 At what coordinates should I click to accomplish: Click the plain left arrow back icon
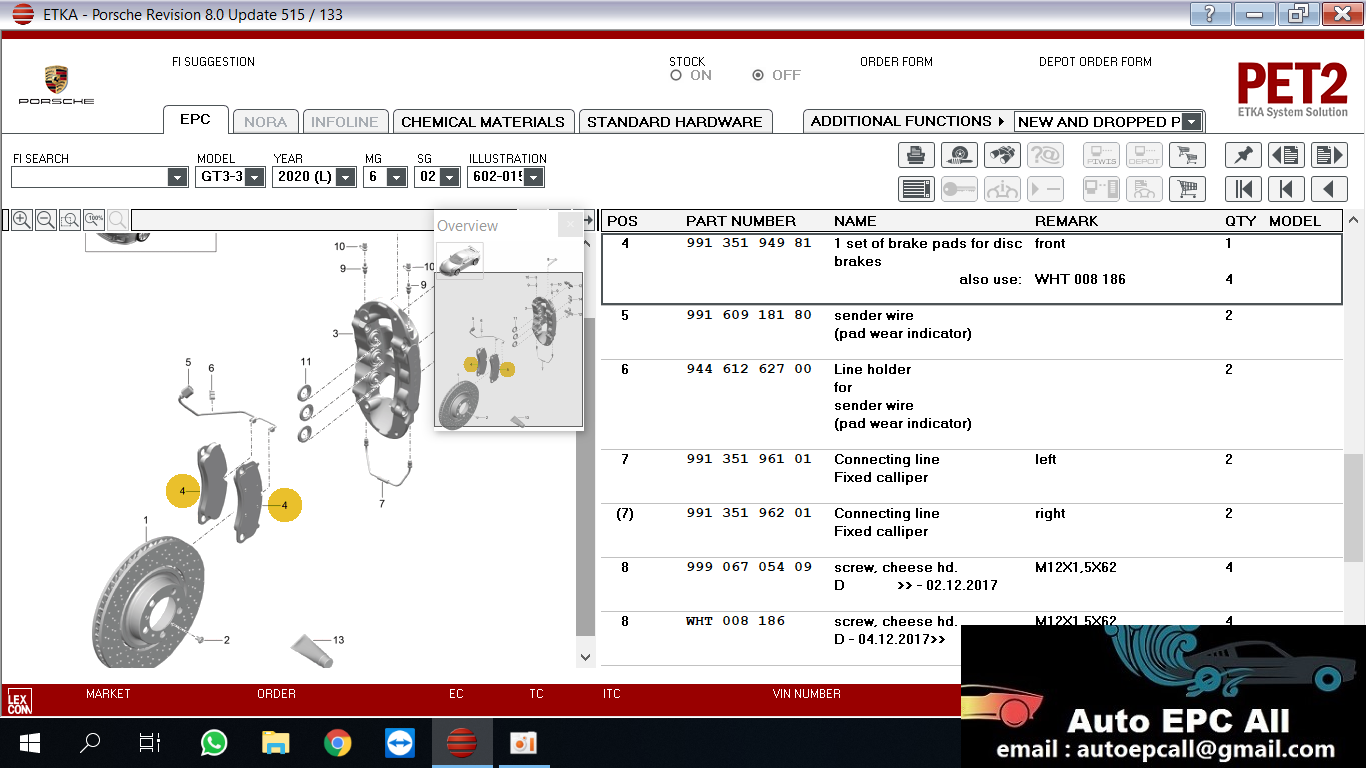click(x=1329, y=189)
